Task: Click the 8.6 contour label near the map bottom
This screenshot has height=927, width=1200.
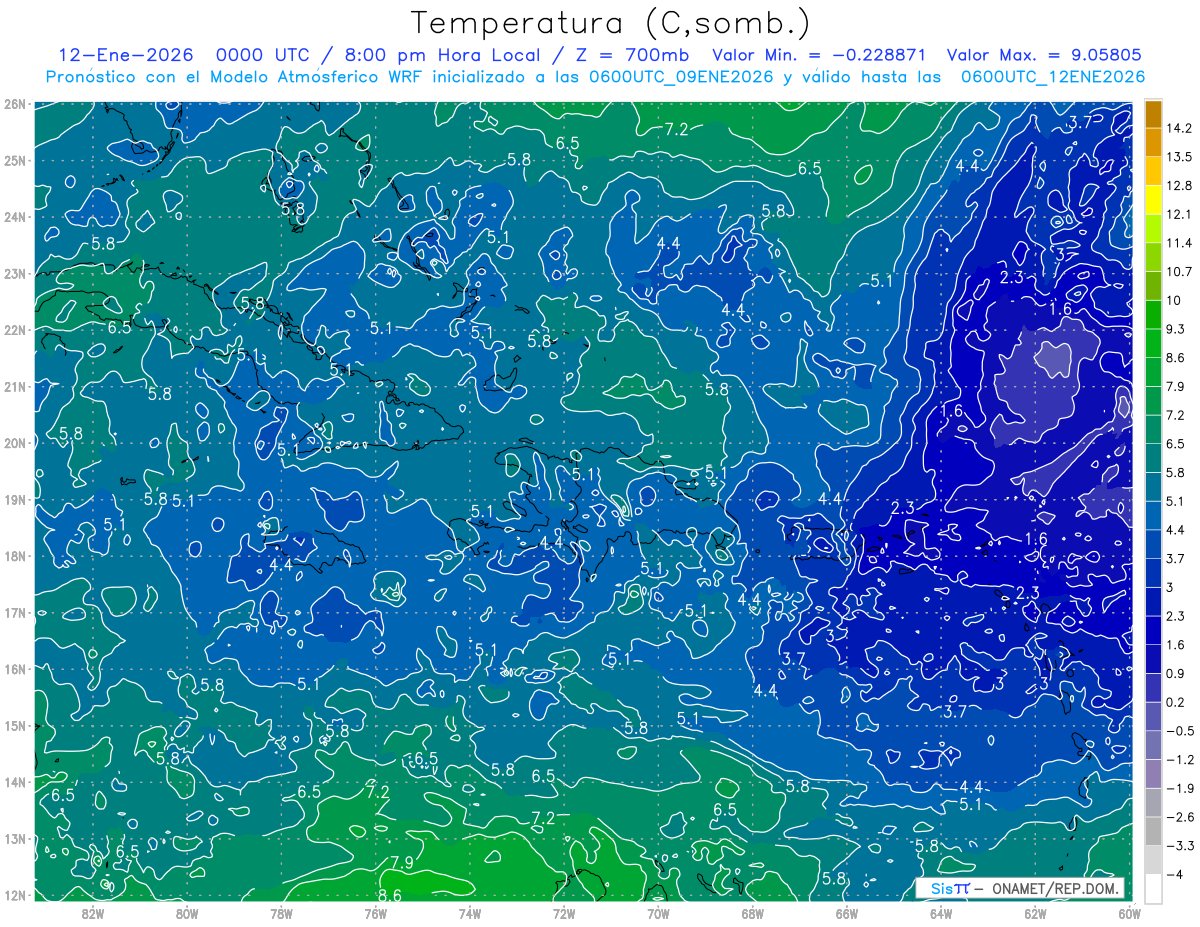Action: [390, 895]
